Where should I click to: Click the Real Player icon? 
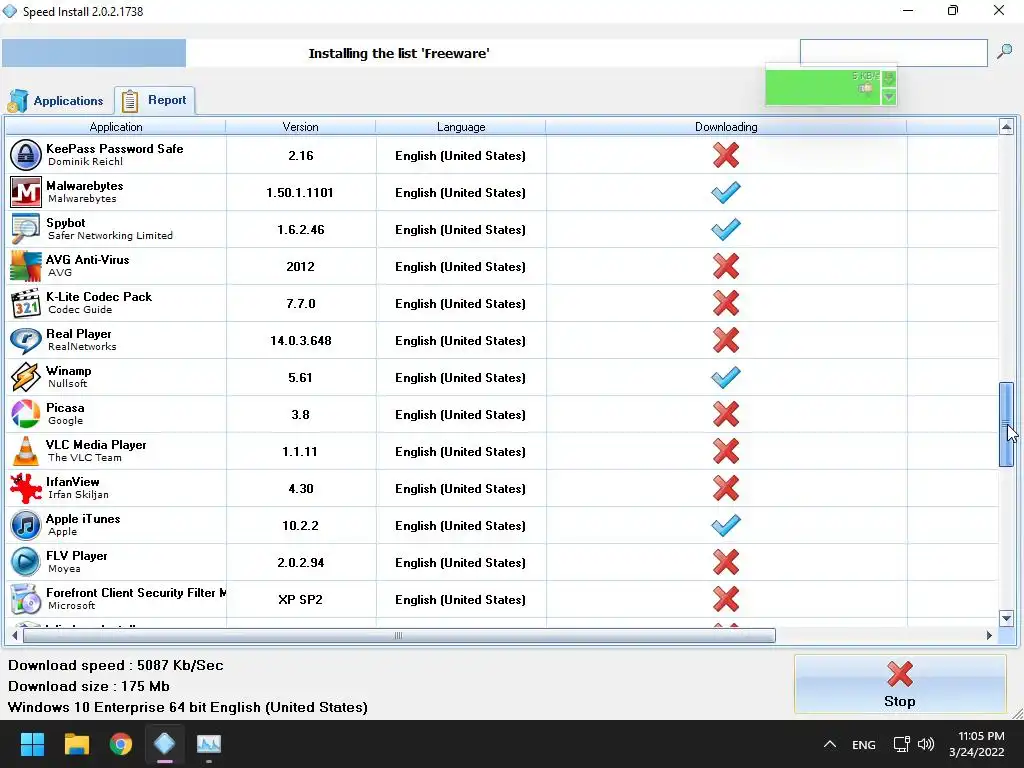point(25,340)
